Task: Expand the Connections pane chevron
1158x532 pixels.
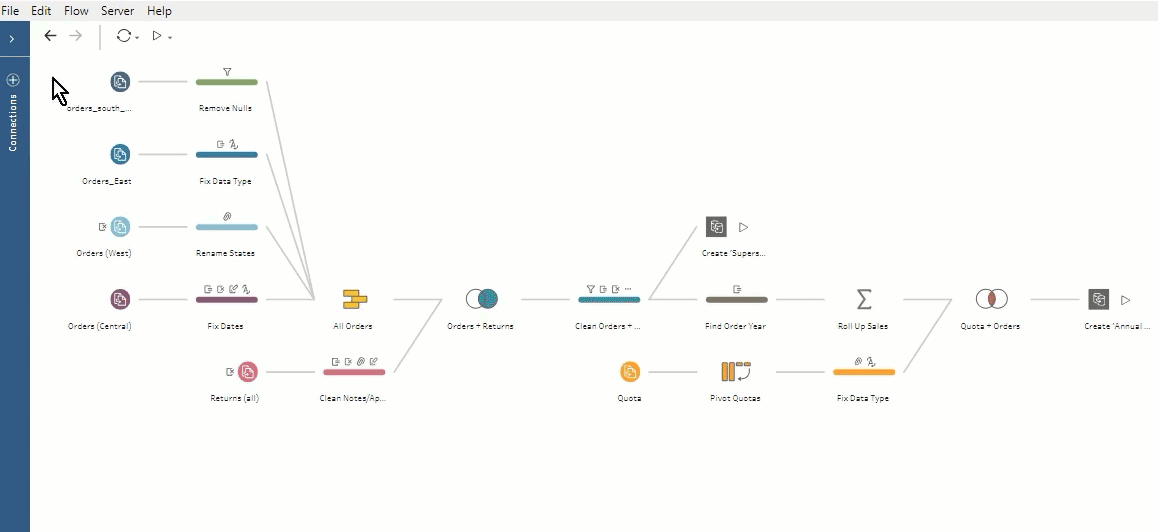Action: tap(12, 38)
